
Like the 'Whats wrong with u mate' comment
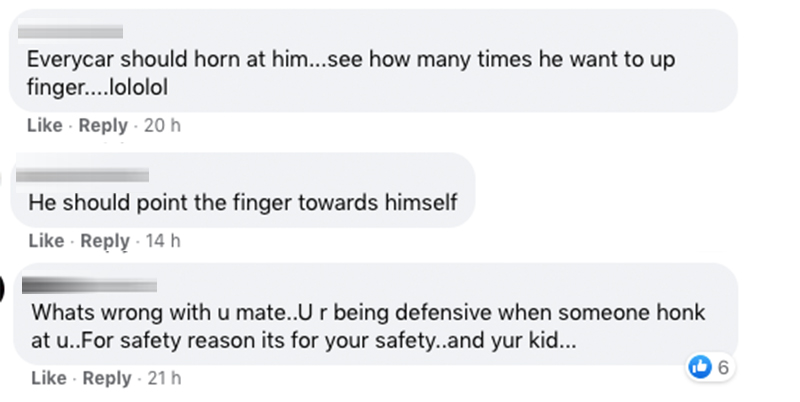[x=48, y=378]
